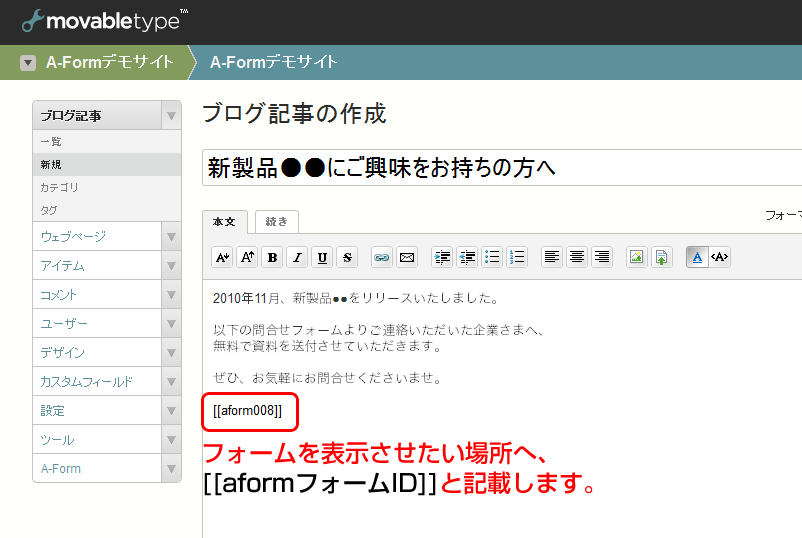Click the insert file upload icon

pos(661,257)
